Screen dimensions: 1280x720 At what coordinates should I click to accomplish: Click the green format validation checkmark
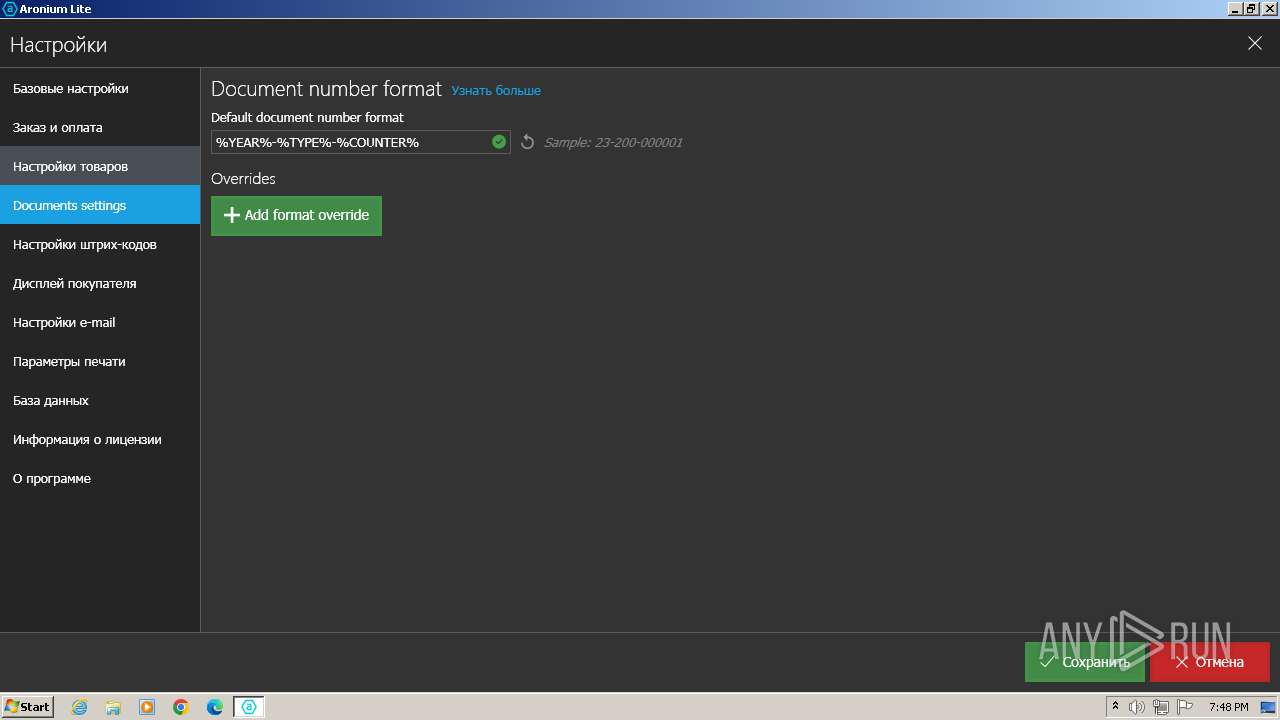tap(499, 142)
